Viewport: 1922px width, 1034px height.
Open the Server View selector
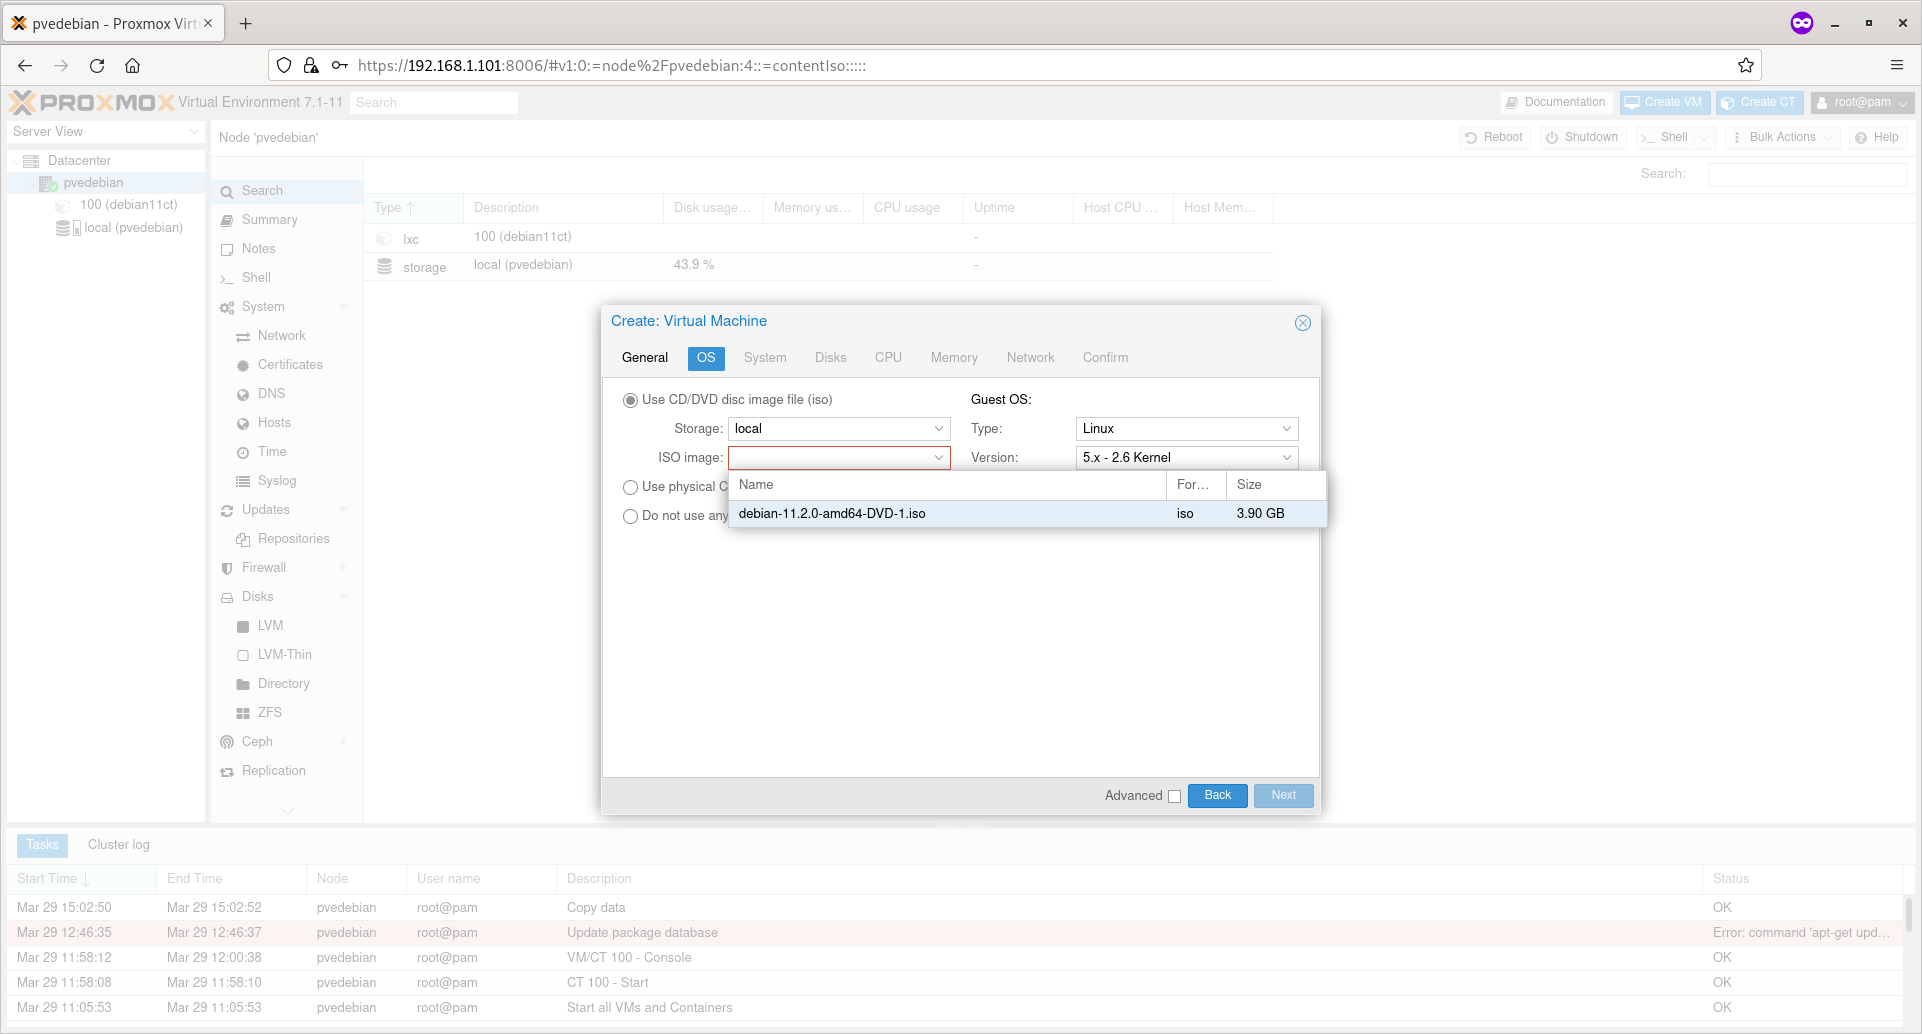click(x=105, y=132)
